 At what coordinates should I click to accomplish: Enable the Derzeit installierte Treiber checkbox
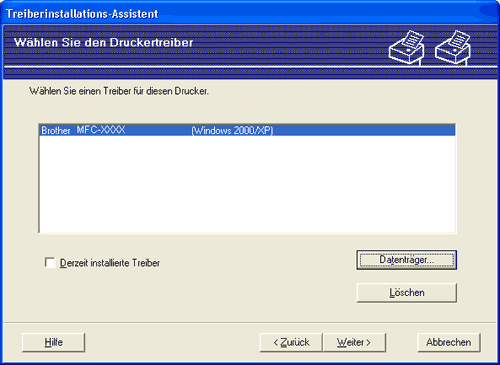pos(50,263)
